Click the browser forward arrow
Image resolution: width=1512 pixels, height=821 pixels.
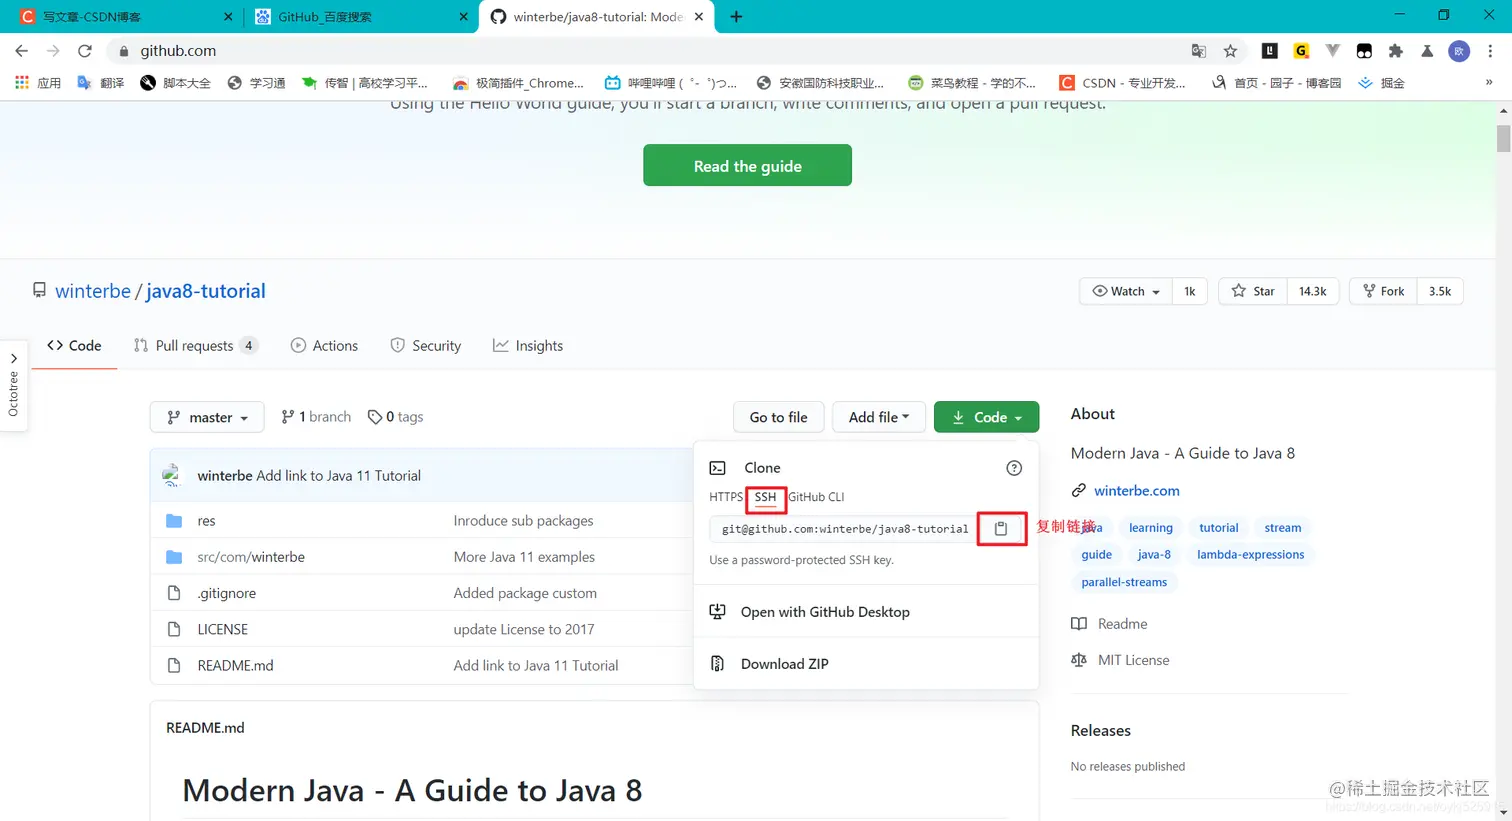pyautogui.click(x=53, y=51)
